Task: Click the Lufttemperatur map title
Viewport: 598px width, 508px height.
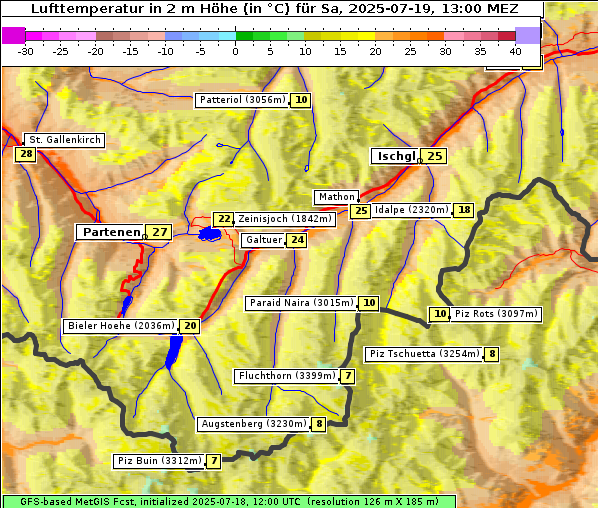Action: [x=274, y=8]
